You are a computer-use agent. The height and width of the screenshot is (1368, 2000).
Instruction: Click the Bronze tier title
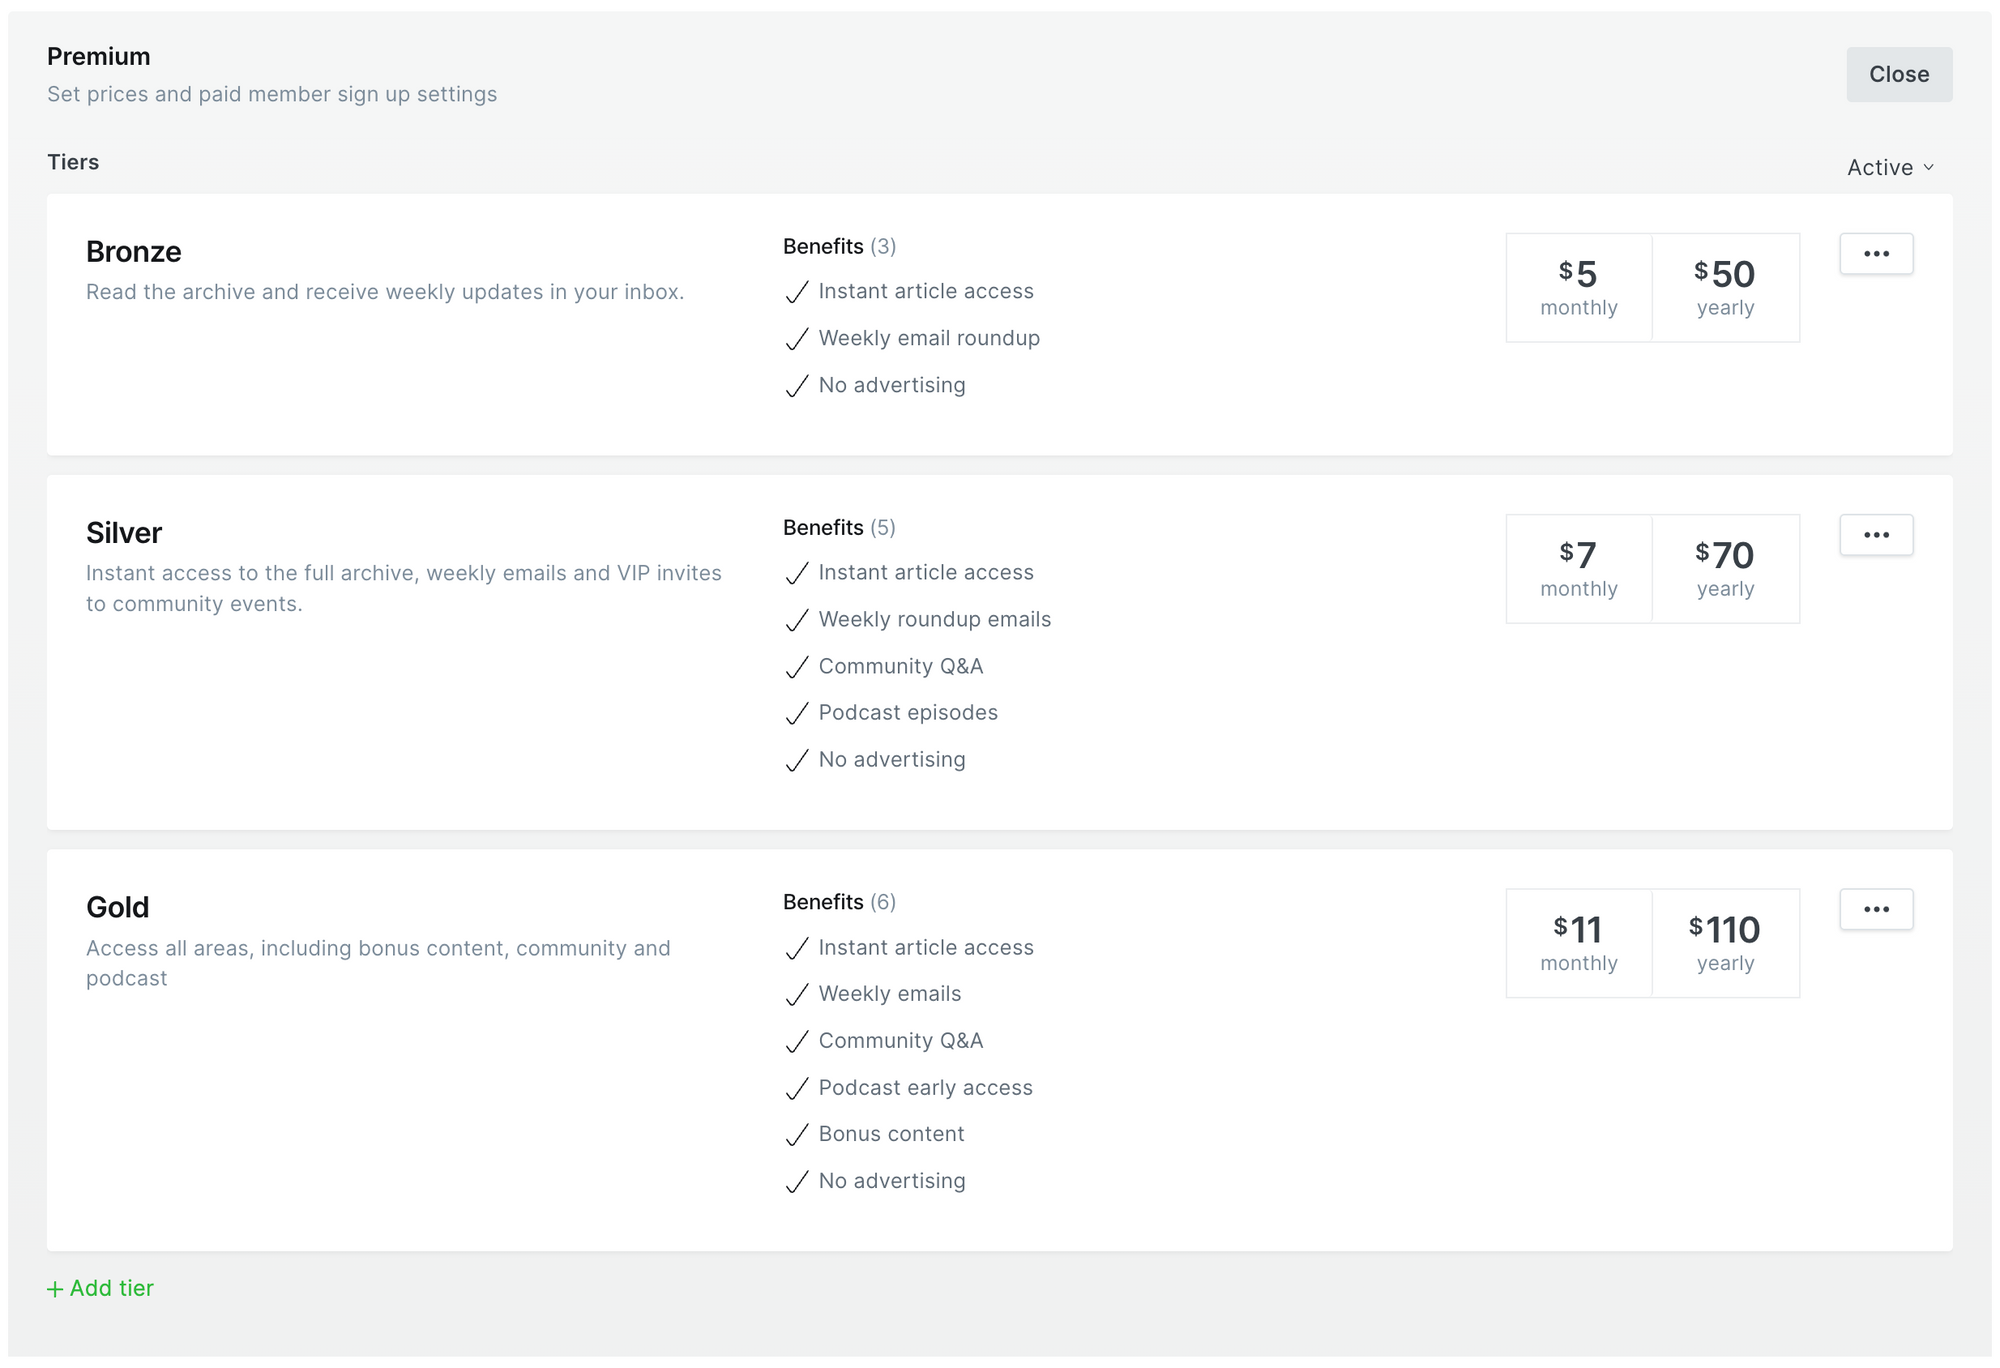click(x=134, y=252)
